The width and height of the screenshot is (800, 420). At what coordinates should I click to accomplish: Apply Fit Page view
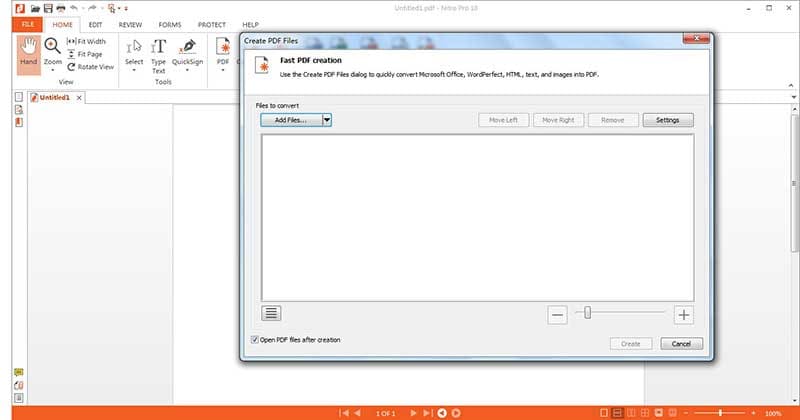pos(85,54)
